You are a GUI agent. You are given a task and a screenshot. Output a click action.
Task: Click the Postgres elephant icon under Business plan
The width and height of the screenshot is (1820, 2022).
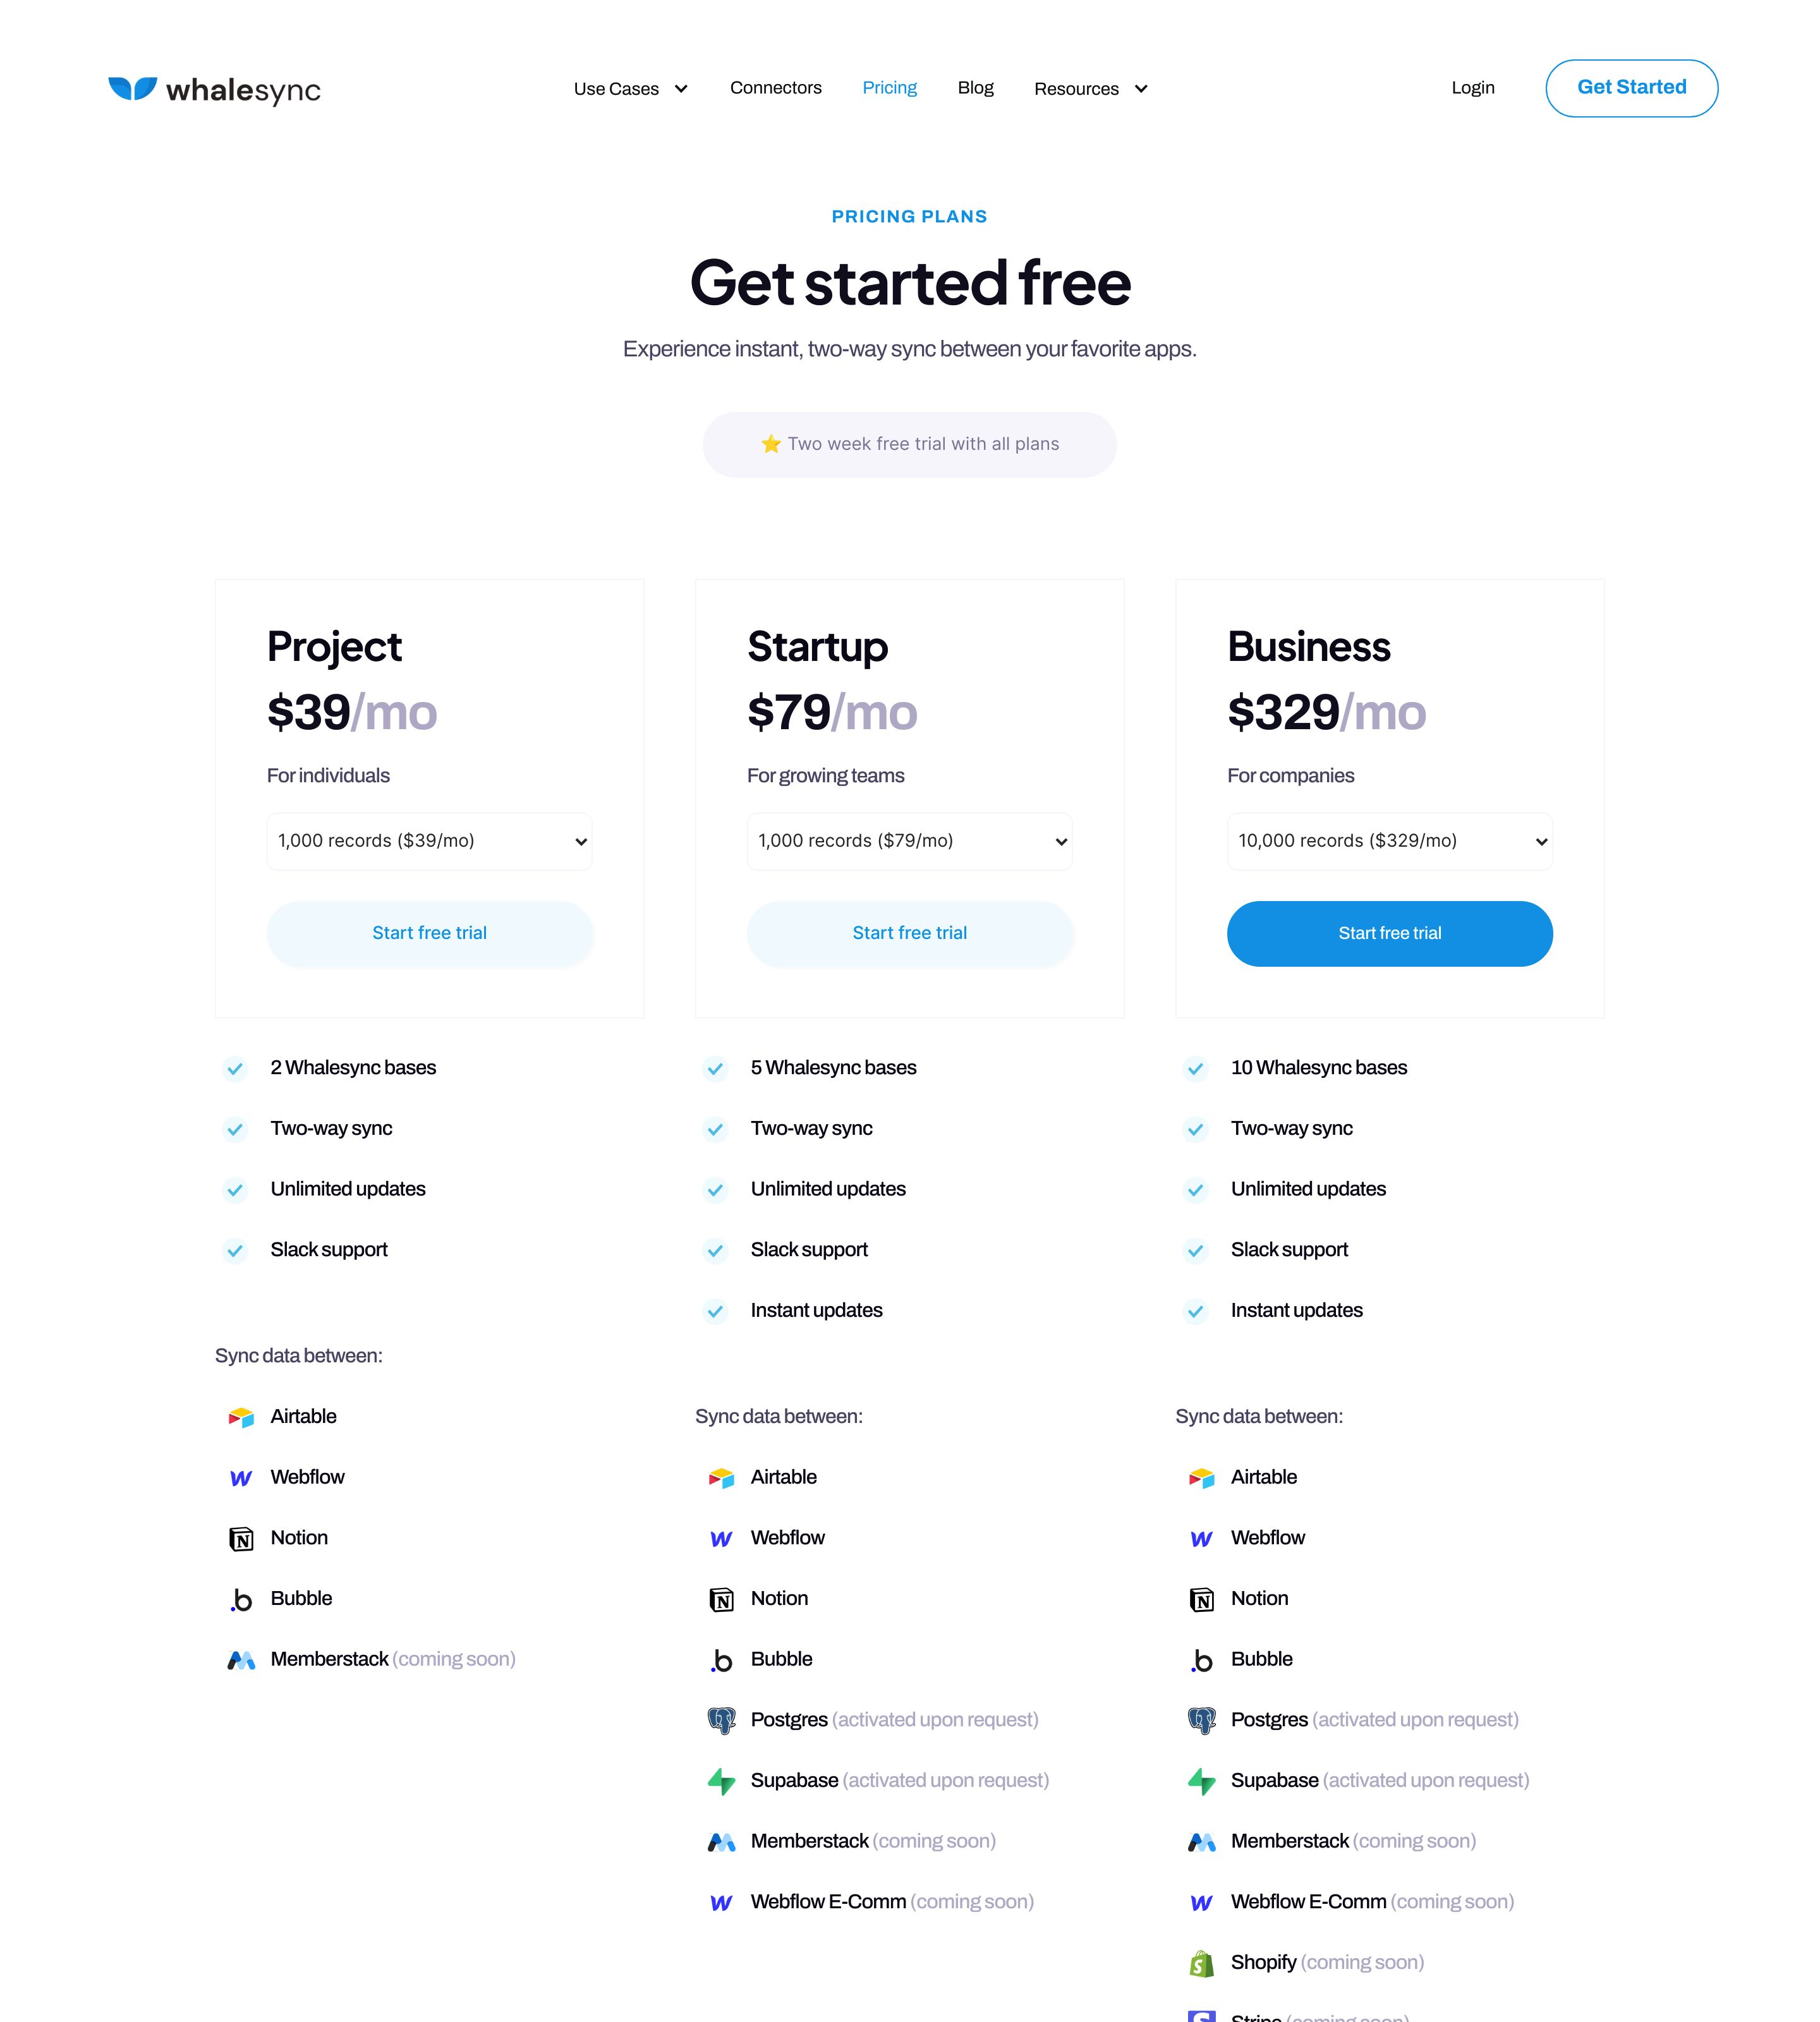1201,1720
